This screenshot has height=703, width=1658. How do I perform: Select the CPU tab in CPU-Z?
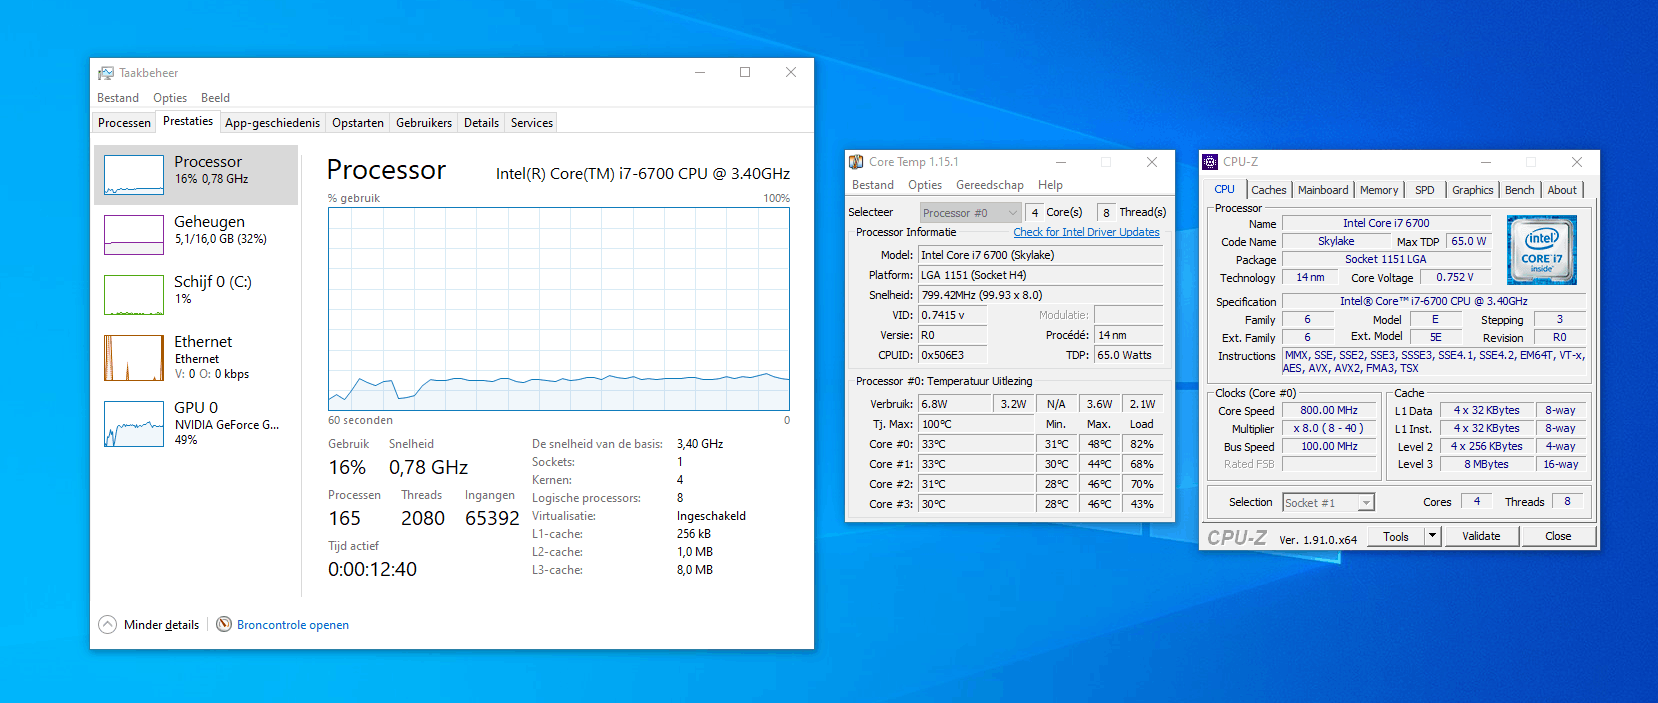(x=1224, y=189)
